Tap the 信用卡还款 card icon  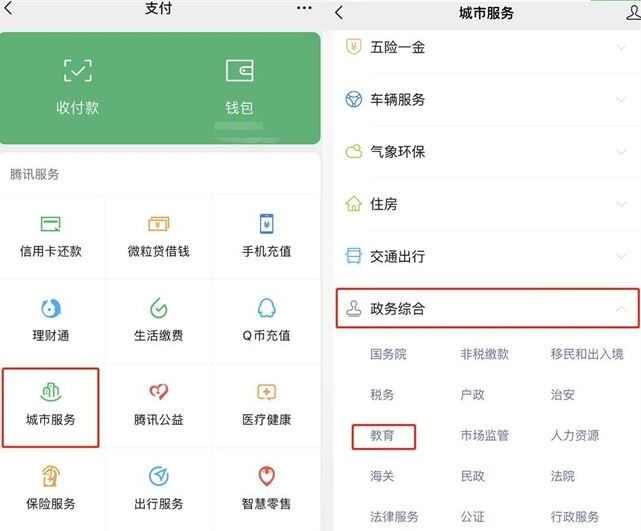tap(51, 224)
